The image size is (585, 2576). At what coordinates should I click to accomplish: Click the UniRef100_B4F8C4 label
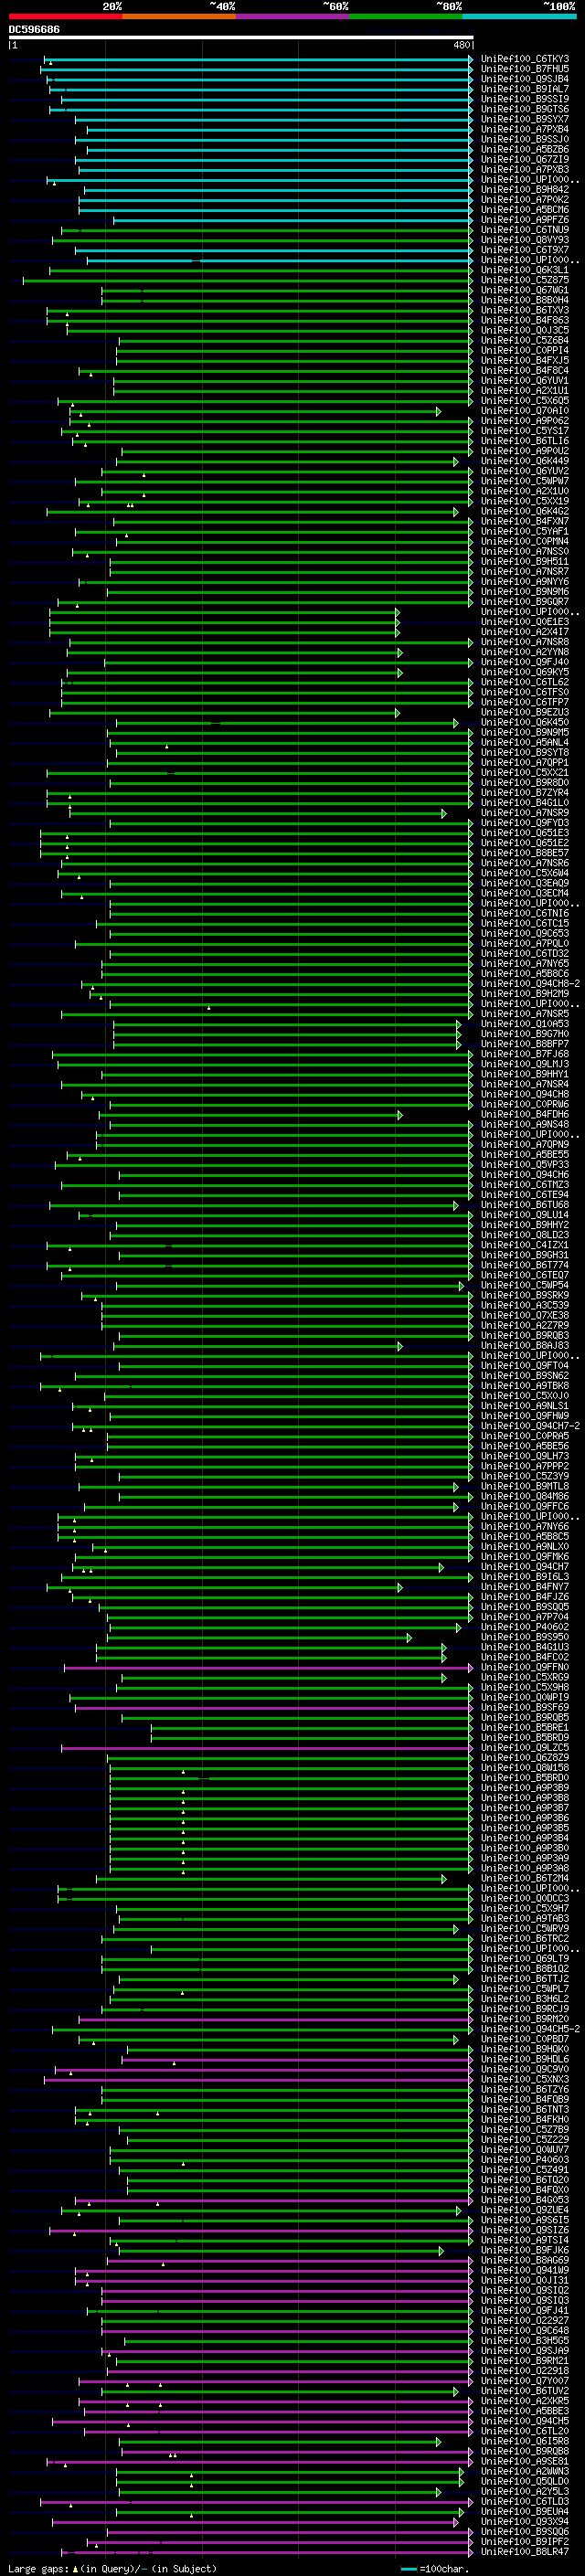[525, 370]
